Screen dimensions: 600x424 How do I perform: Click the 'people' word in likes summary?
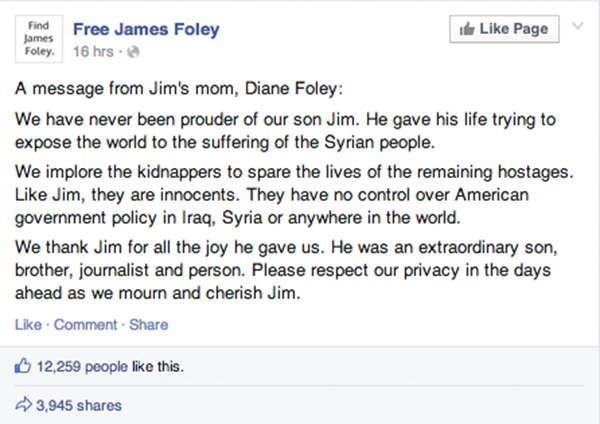(106, 367)
